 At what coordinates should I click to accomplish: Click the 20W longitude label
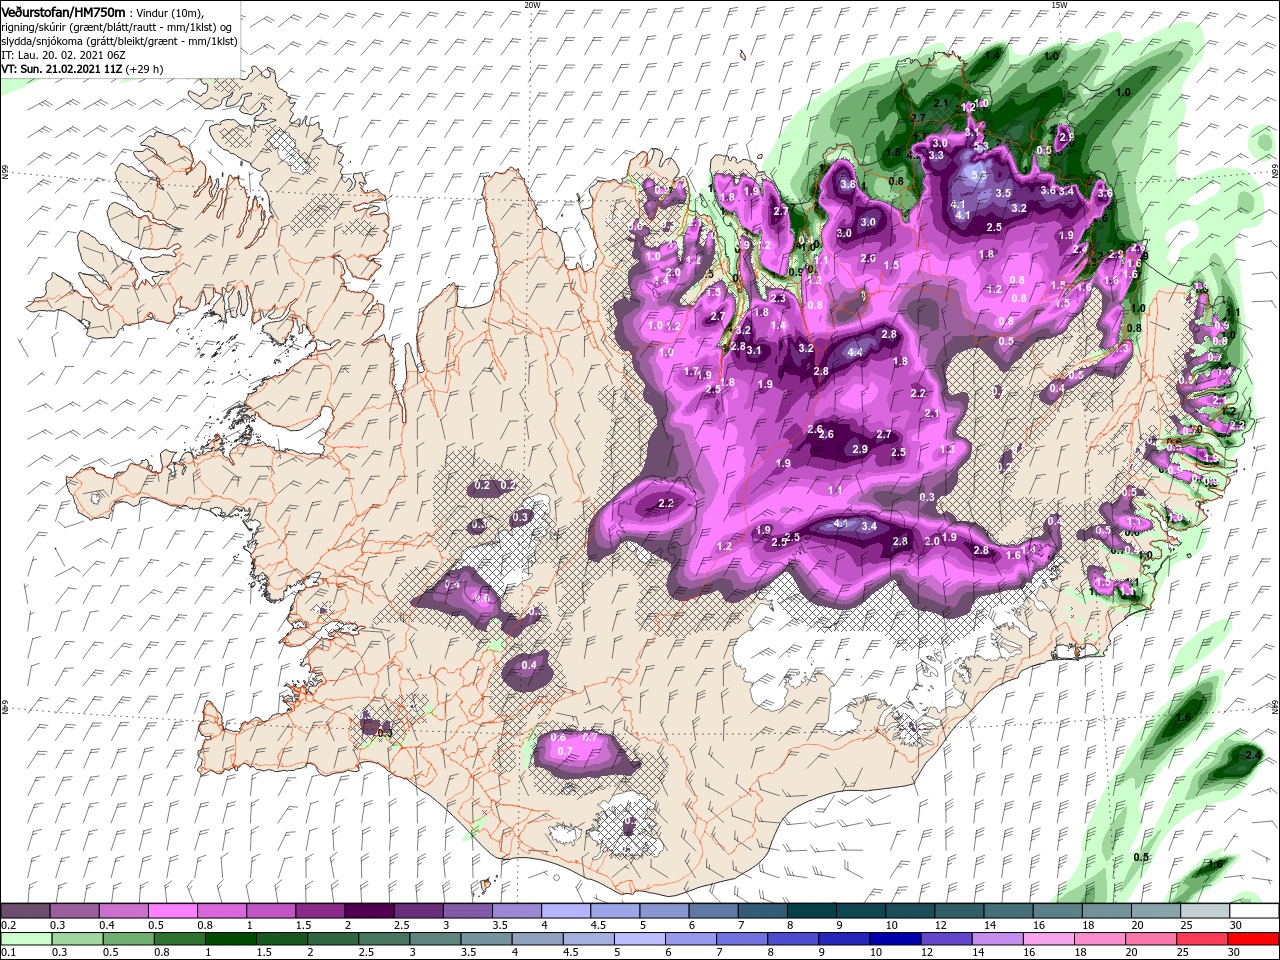532,5
